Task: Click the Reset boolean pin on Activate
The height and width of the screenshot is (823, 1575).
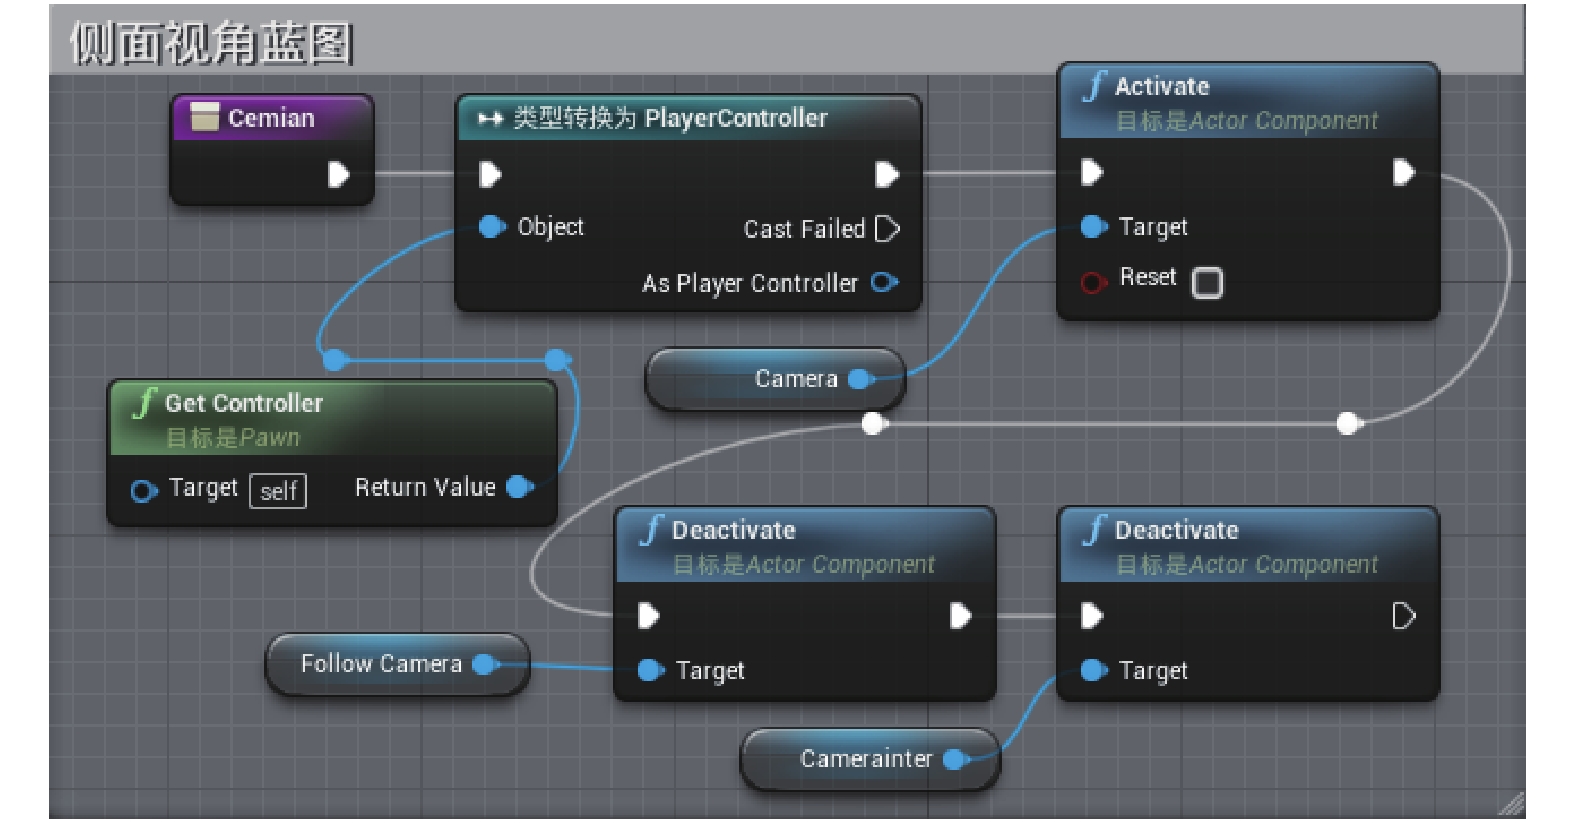Action: 1093,283
